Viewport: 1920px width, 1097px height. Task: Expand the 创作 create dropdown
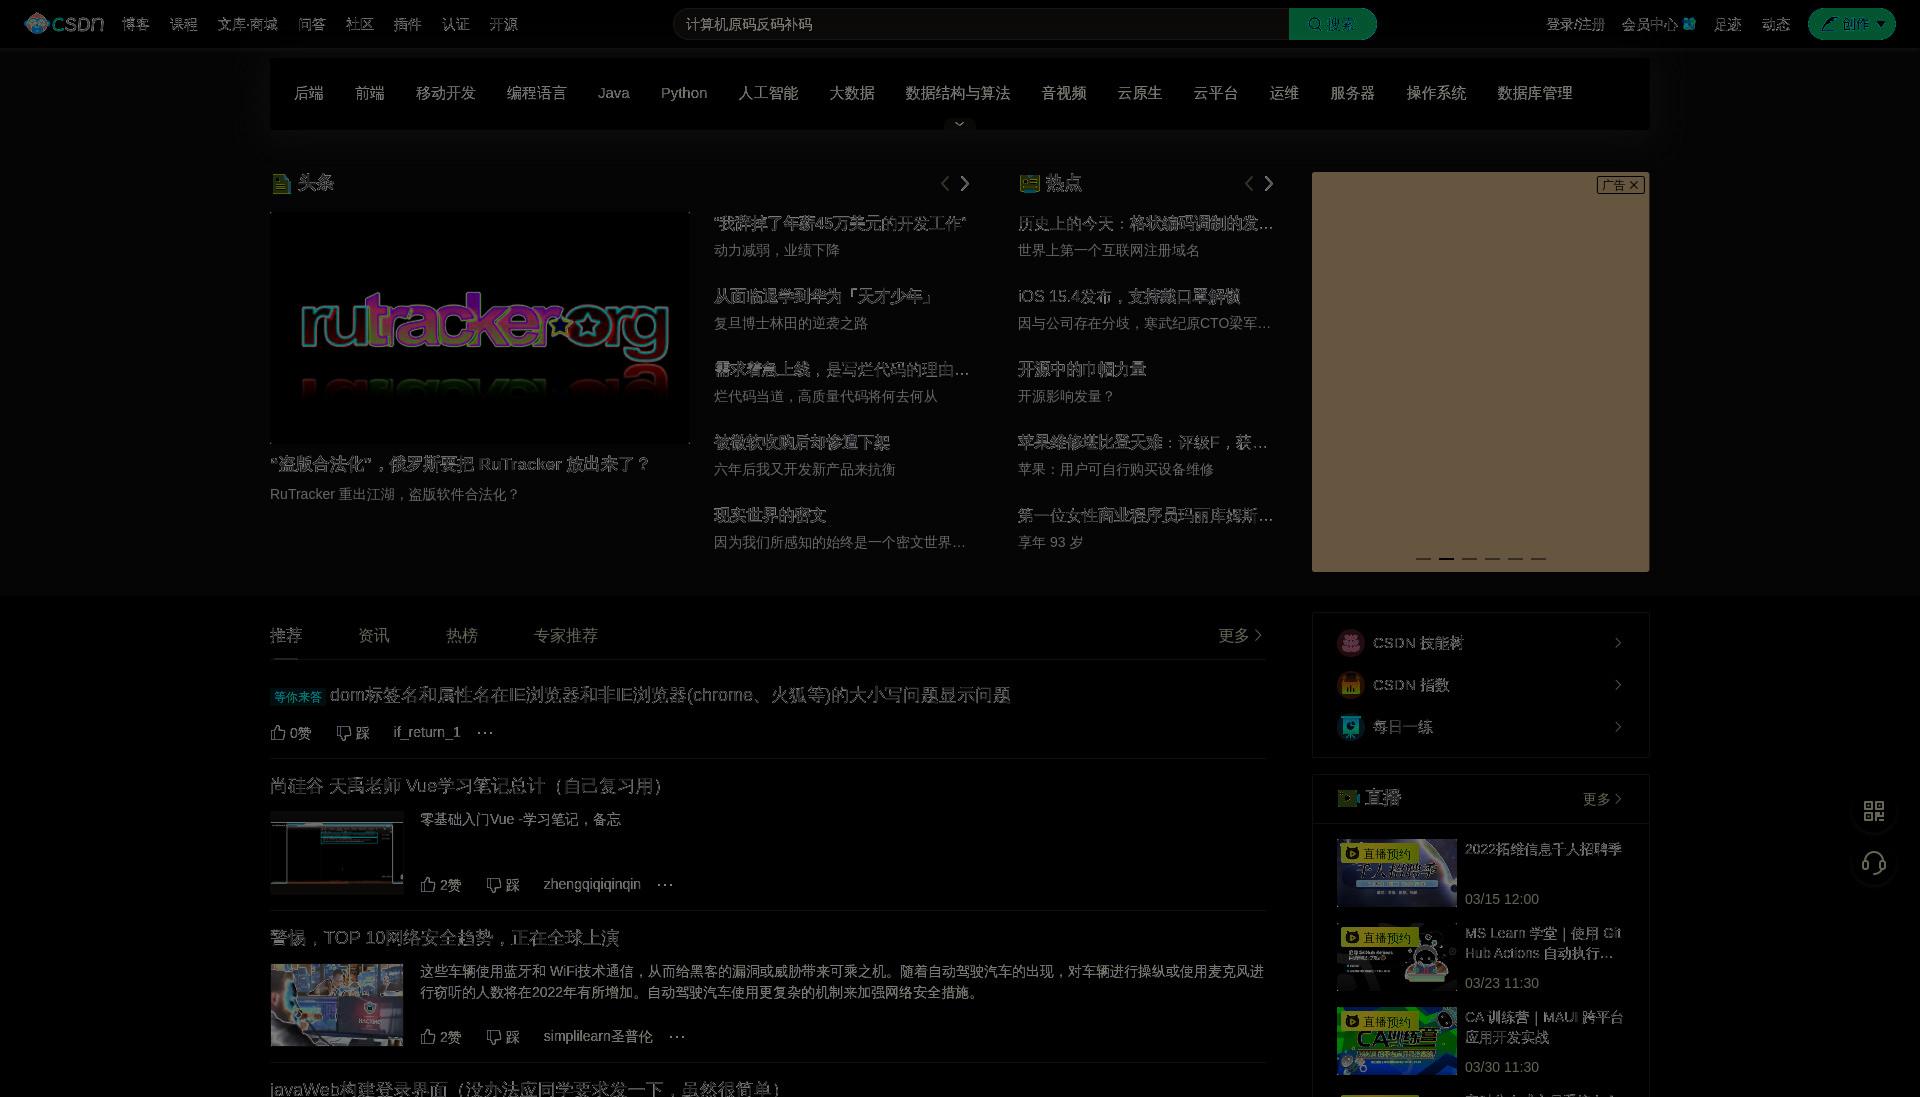[x=1851, y=24]
